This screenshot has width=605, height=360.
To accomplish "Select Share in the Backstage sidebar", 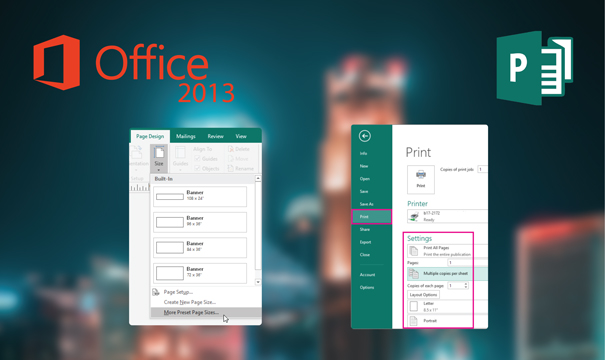I will tap(365, 230).
